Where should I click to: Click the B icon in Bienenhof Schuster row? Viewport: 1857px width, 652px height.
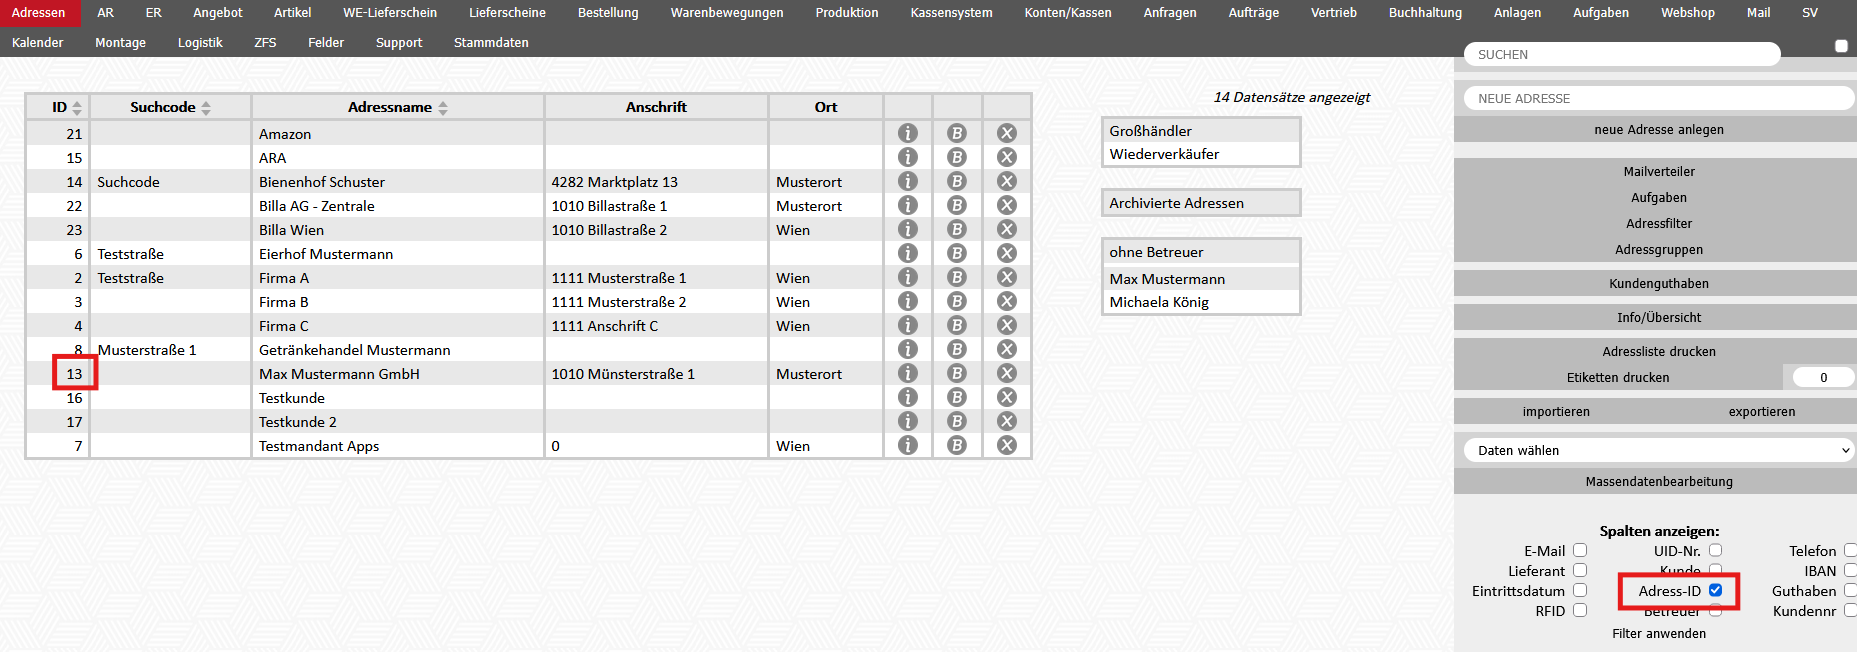[x=957, y=181]
